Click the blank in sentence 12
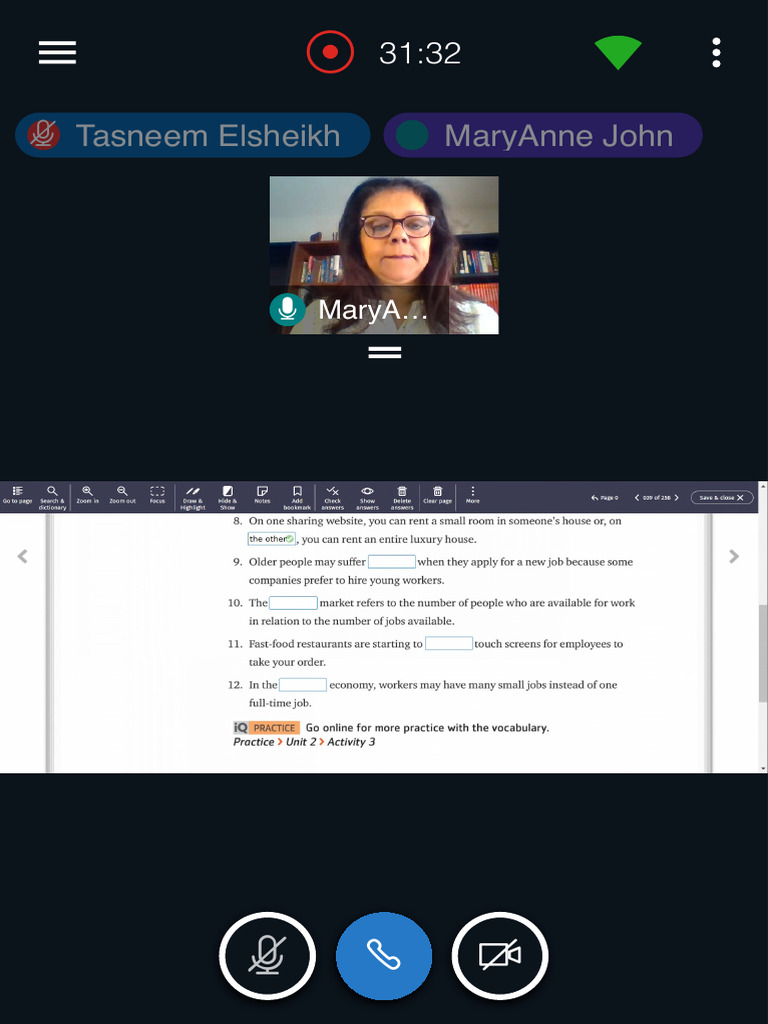Screen dimensions: 768x1024 [302, 684]
